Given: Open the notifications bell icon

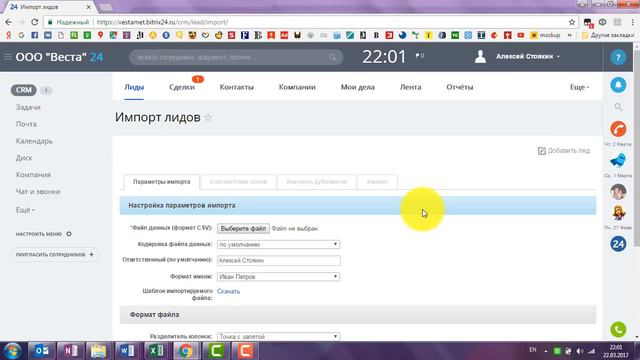Looking at the screenshot, I should [618, 84].
